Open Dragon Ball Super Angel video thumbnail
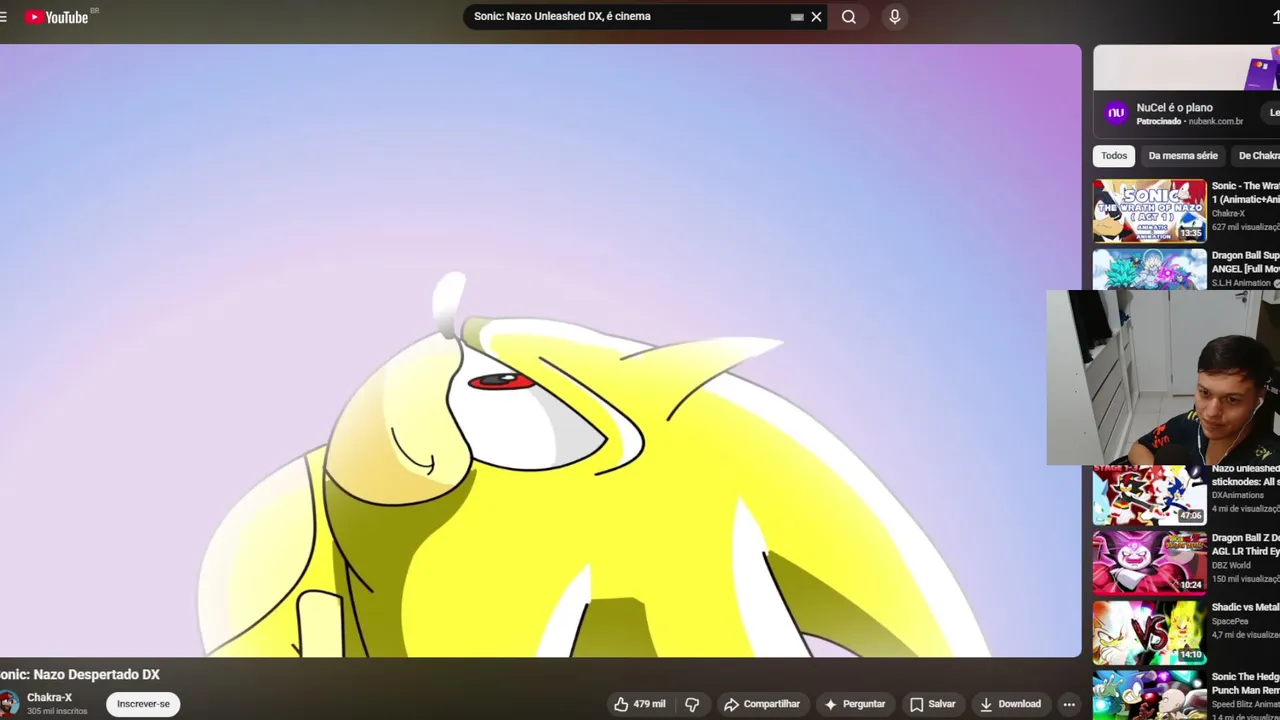Viewport: 1280px width, 720px height. [1150, 270]
